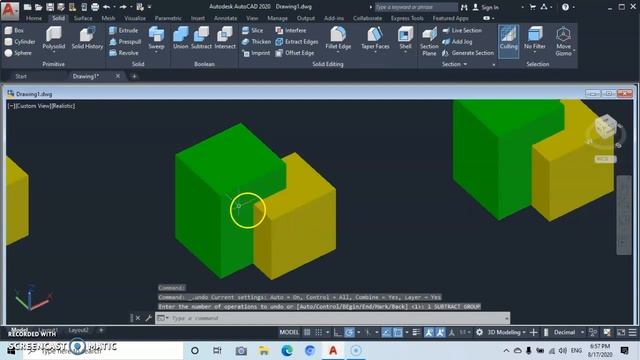
Task: Toggle Live Section
Action: [462, 30]
